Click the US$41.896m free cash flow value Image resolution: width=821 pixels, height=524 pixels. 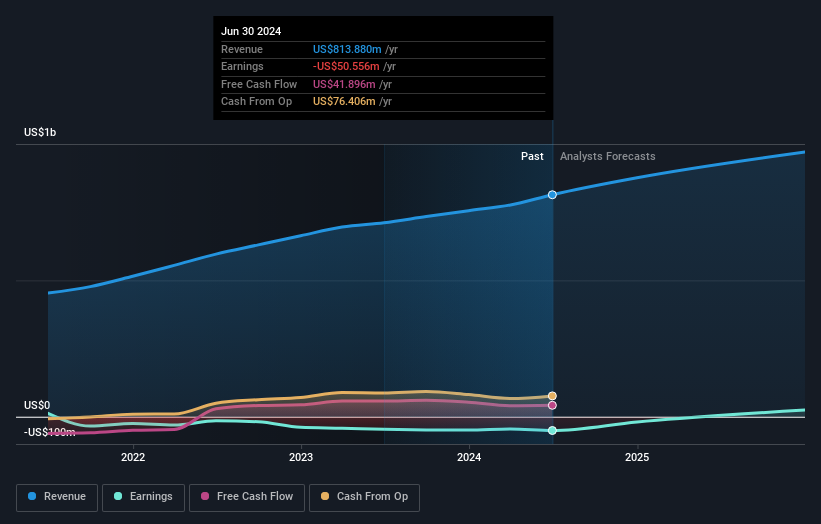tap(344, 84)
